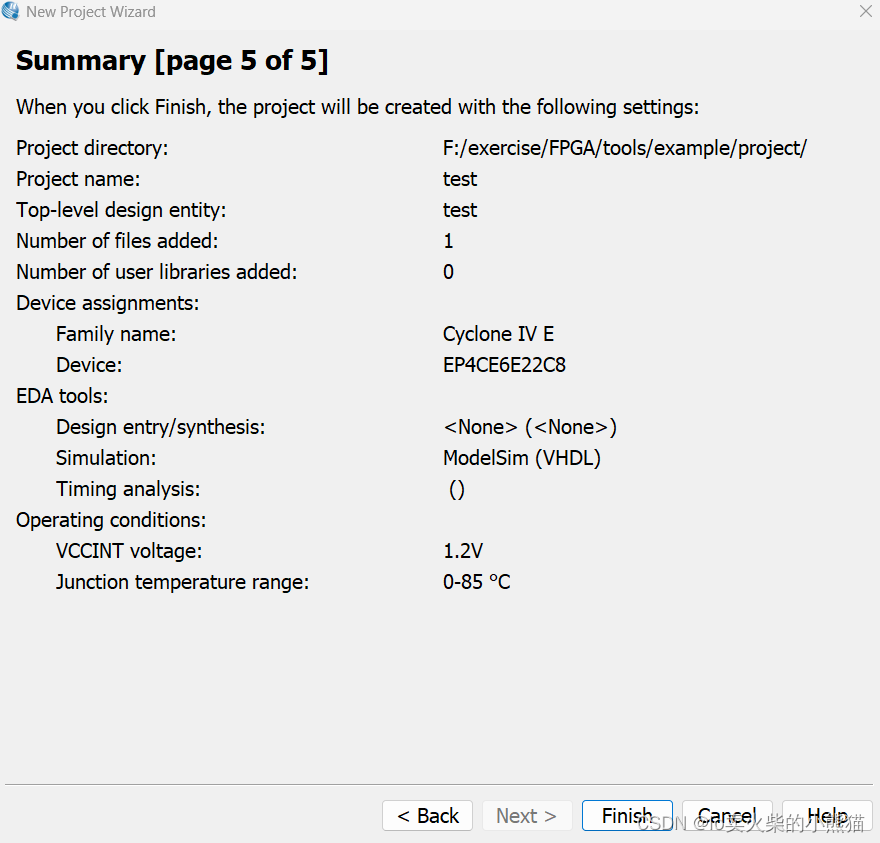Cancel the New Project Wizard
880x843 pixels.
point(727,816)
